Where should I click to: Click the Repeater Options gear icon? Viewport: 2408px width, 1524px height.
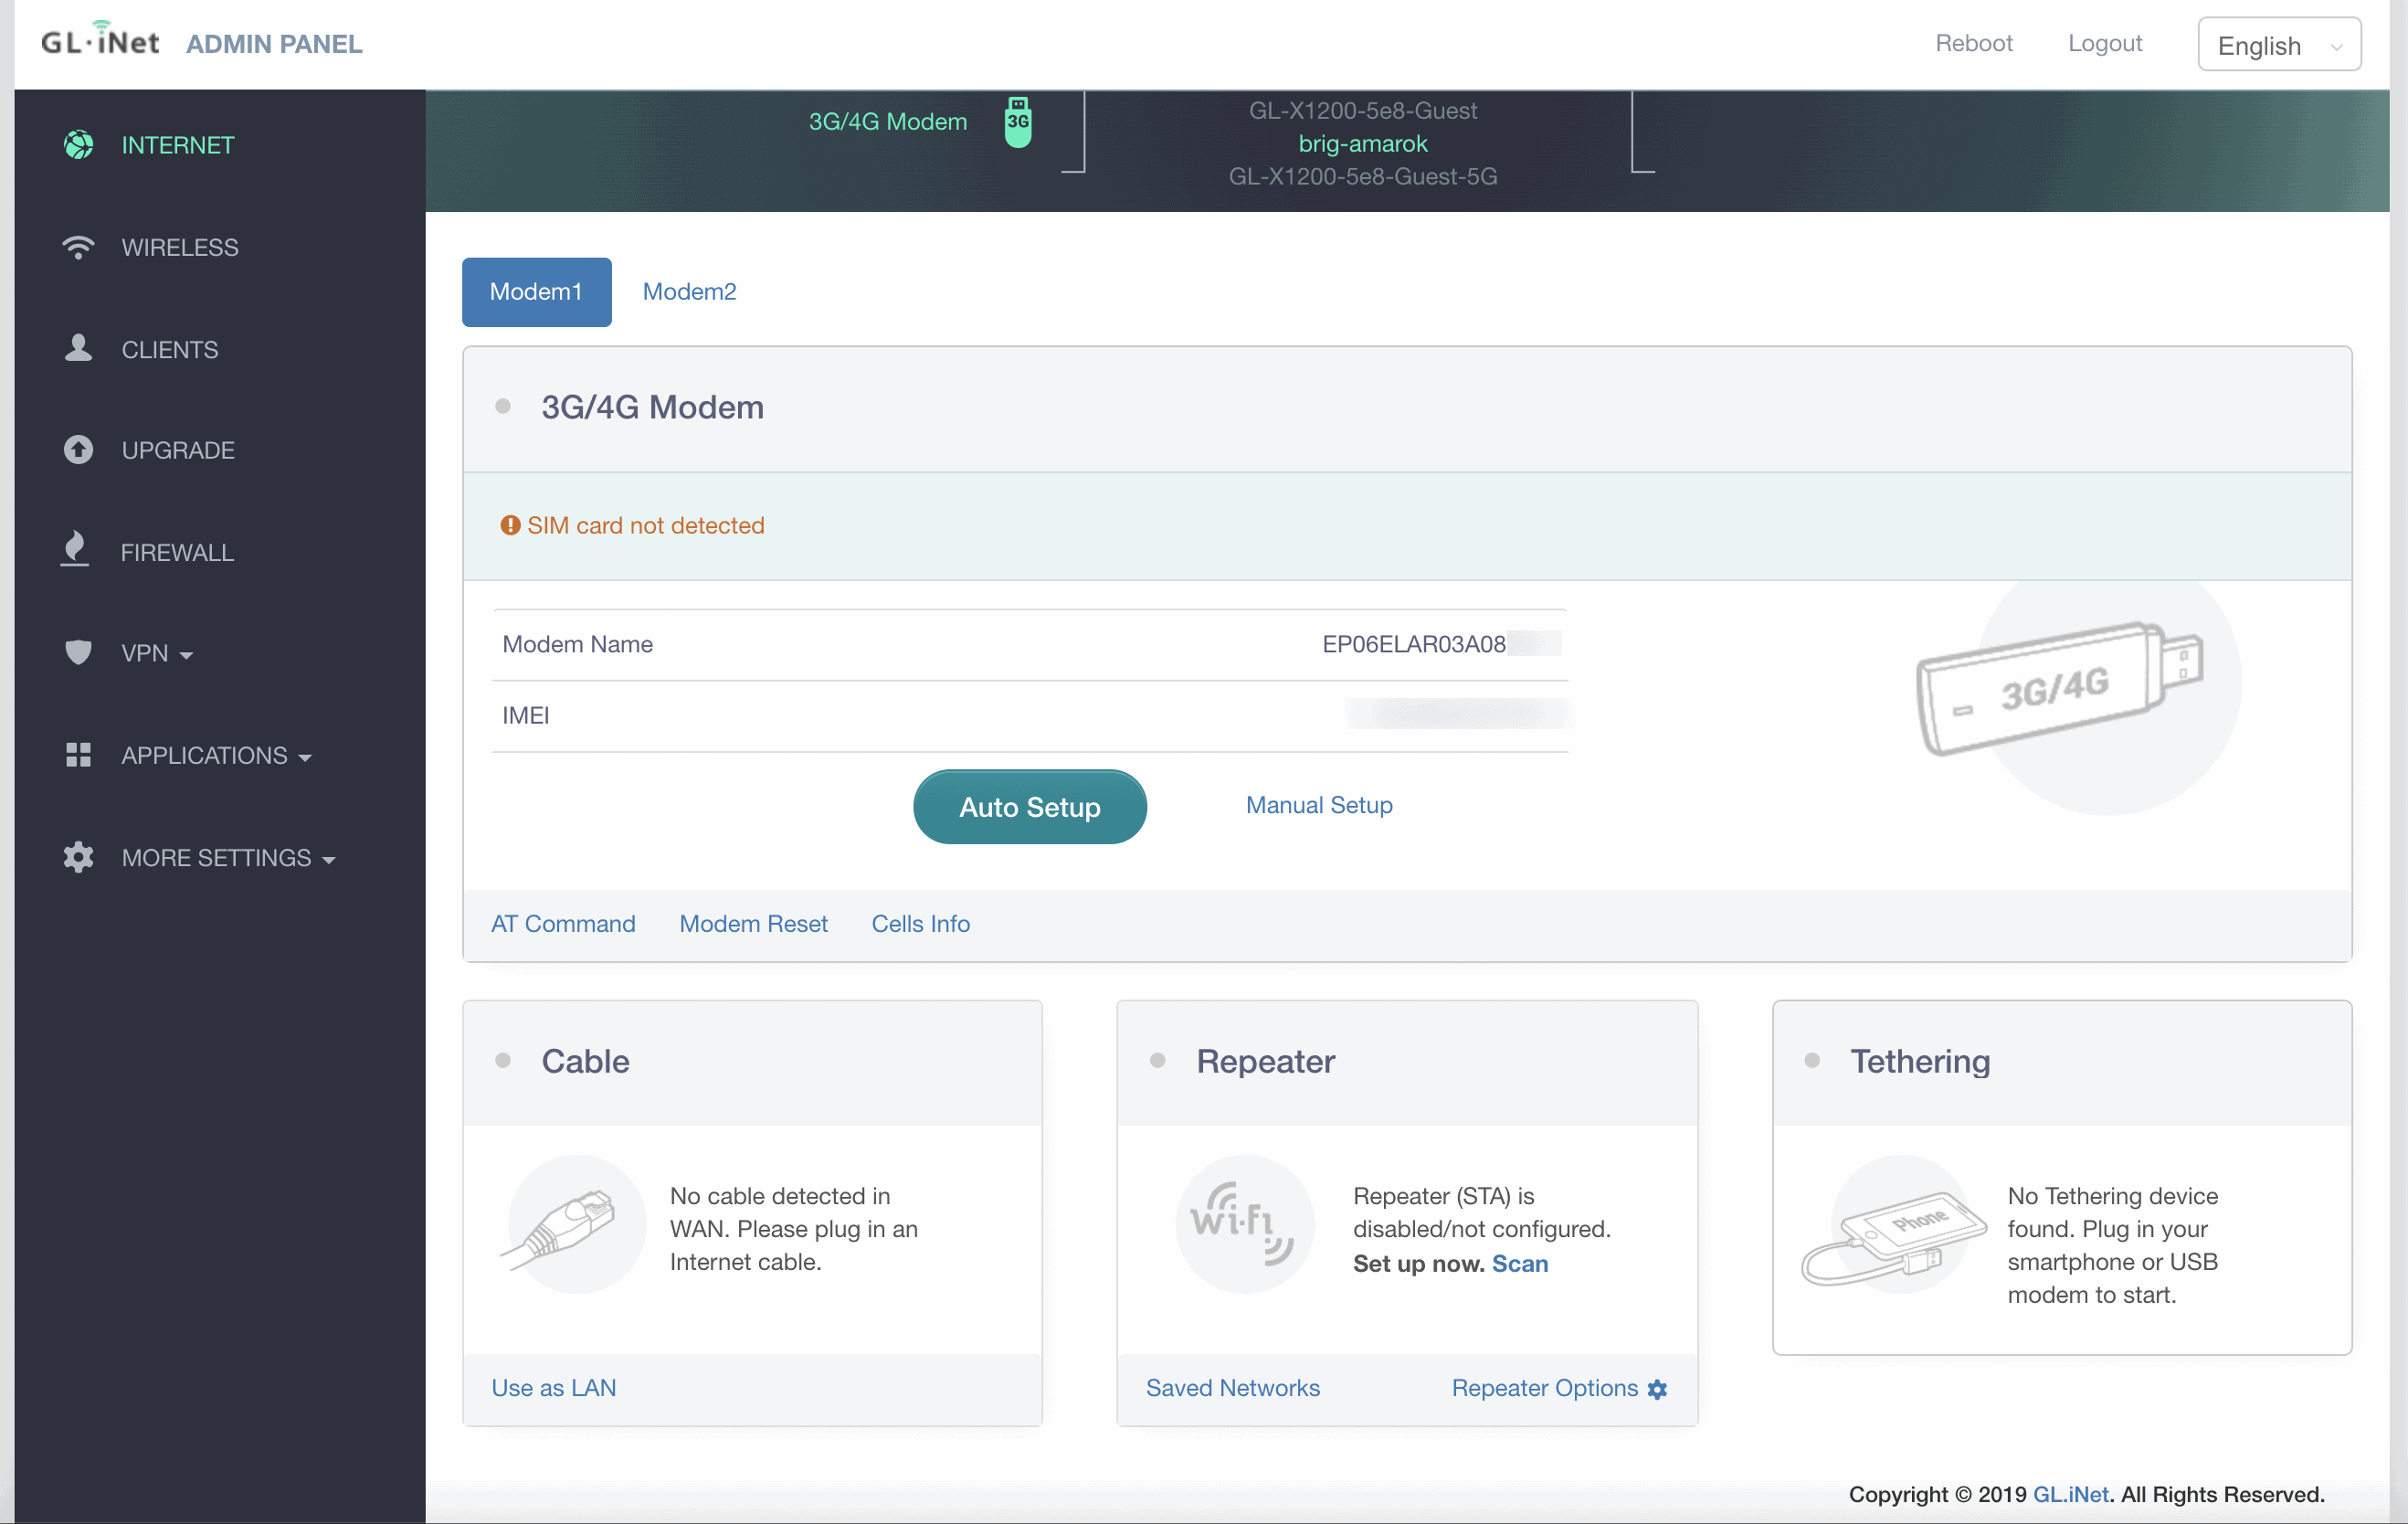(1657, 1389)
